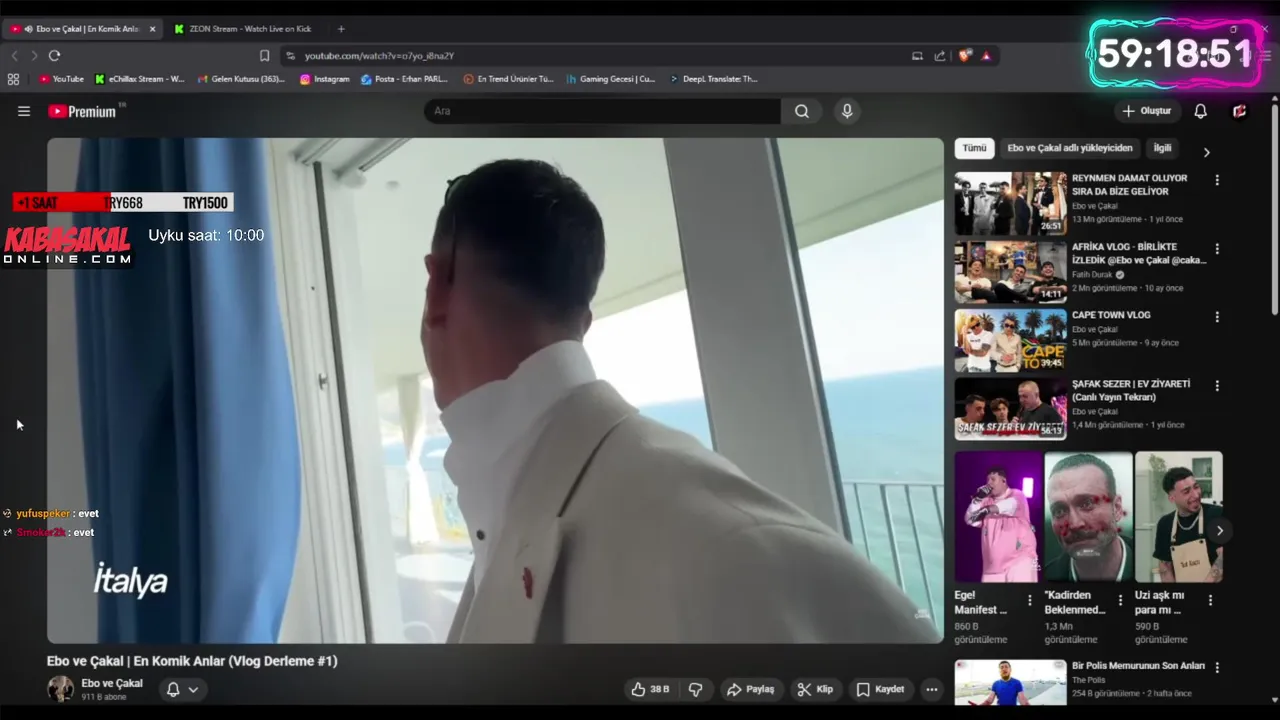The image size is (1280, 720).
Task: Open the Brave shields lion icon
Action: (965, 56)
